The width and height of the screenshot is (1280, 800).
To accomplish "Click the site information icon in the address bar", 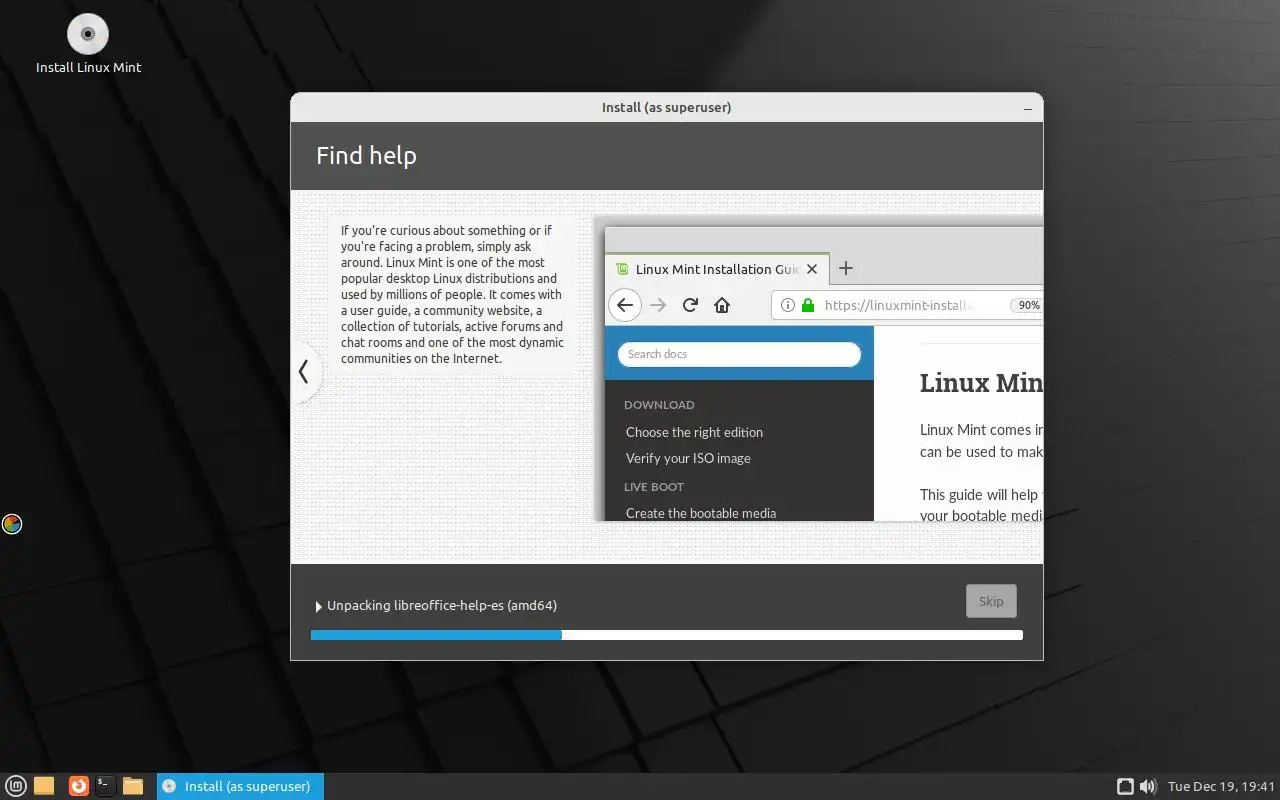I will (787, 305).
